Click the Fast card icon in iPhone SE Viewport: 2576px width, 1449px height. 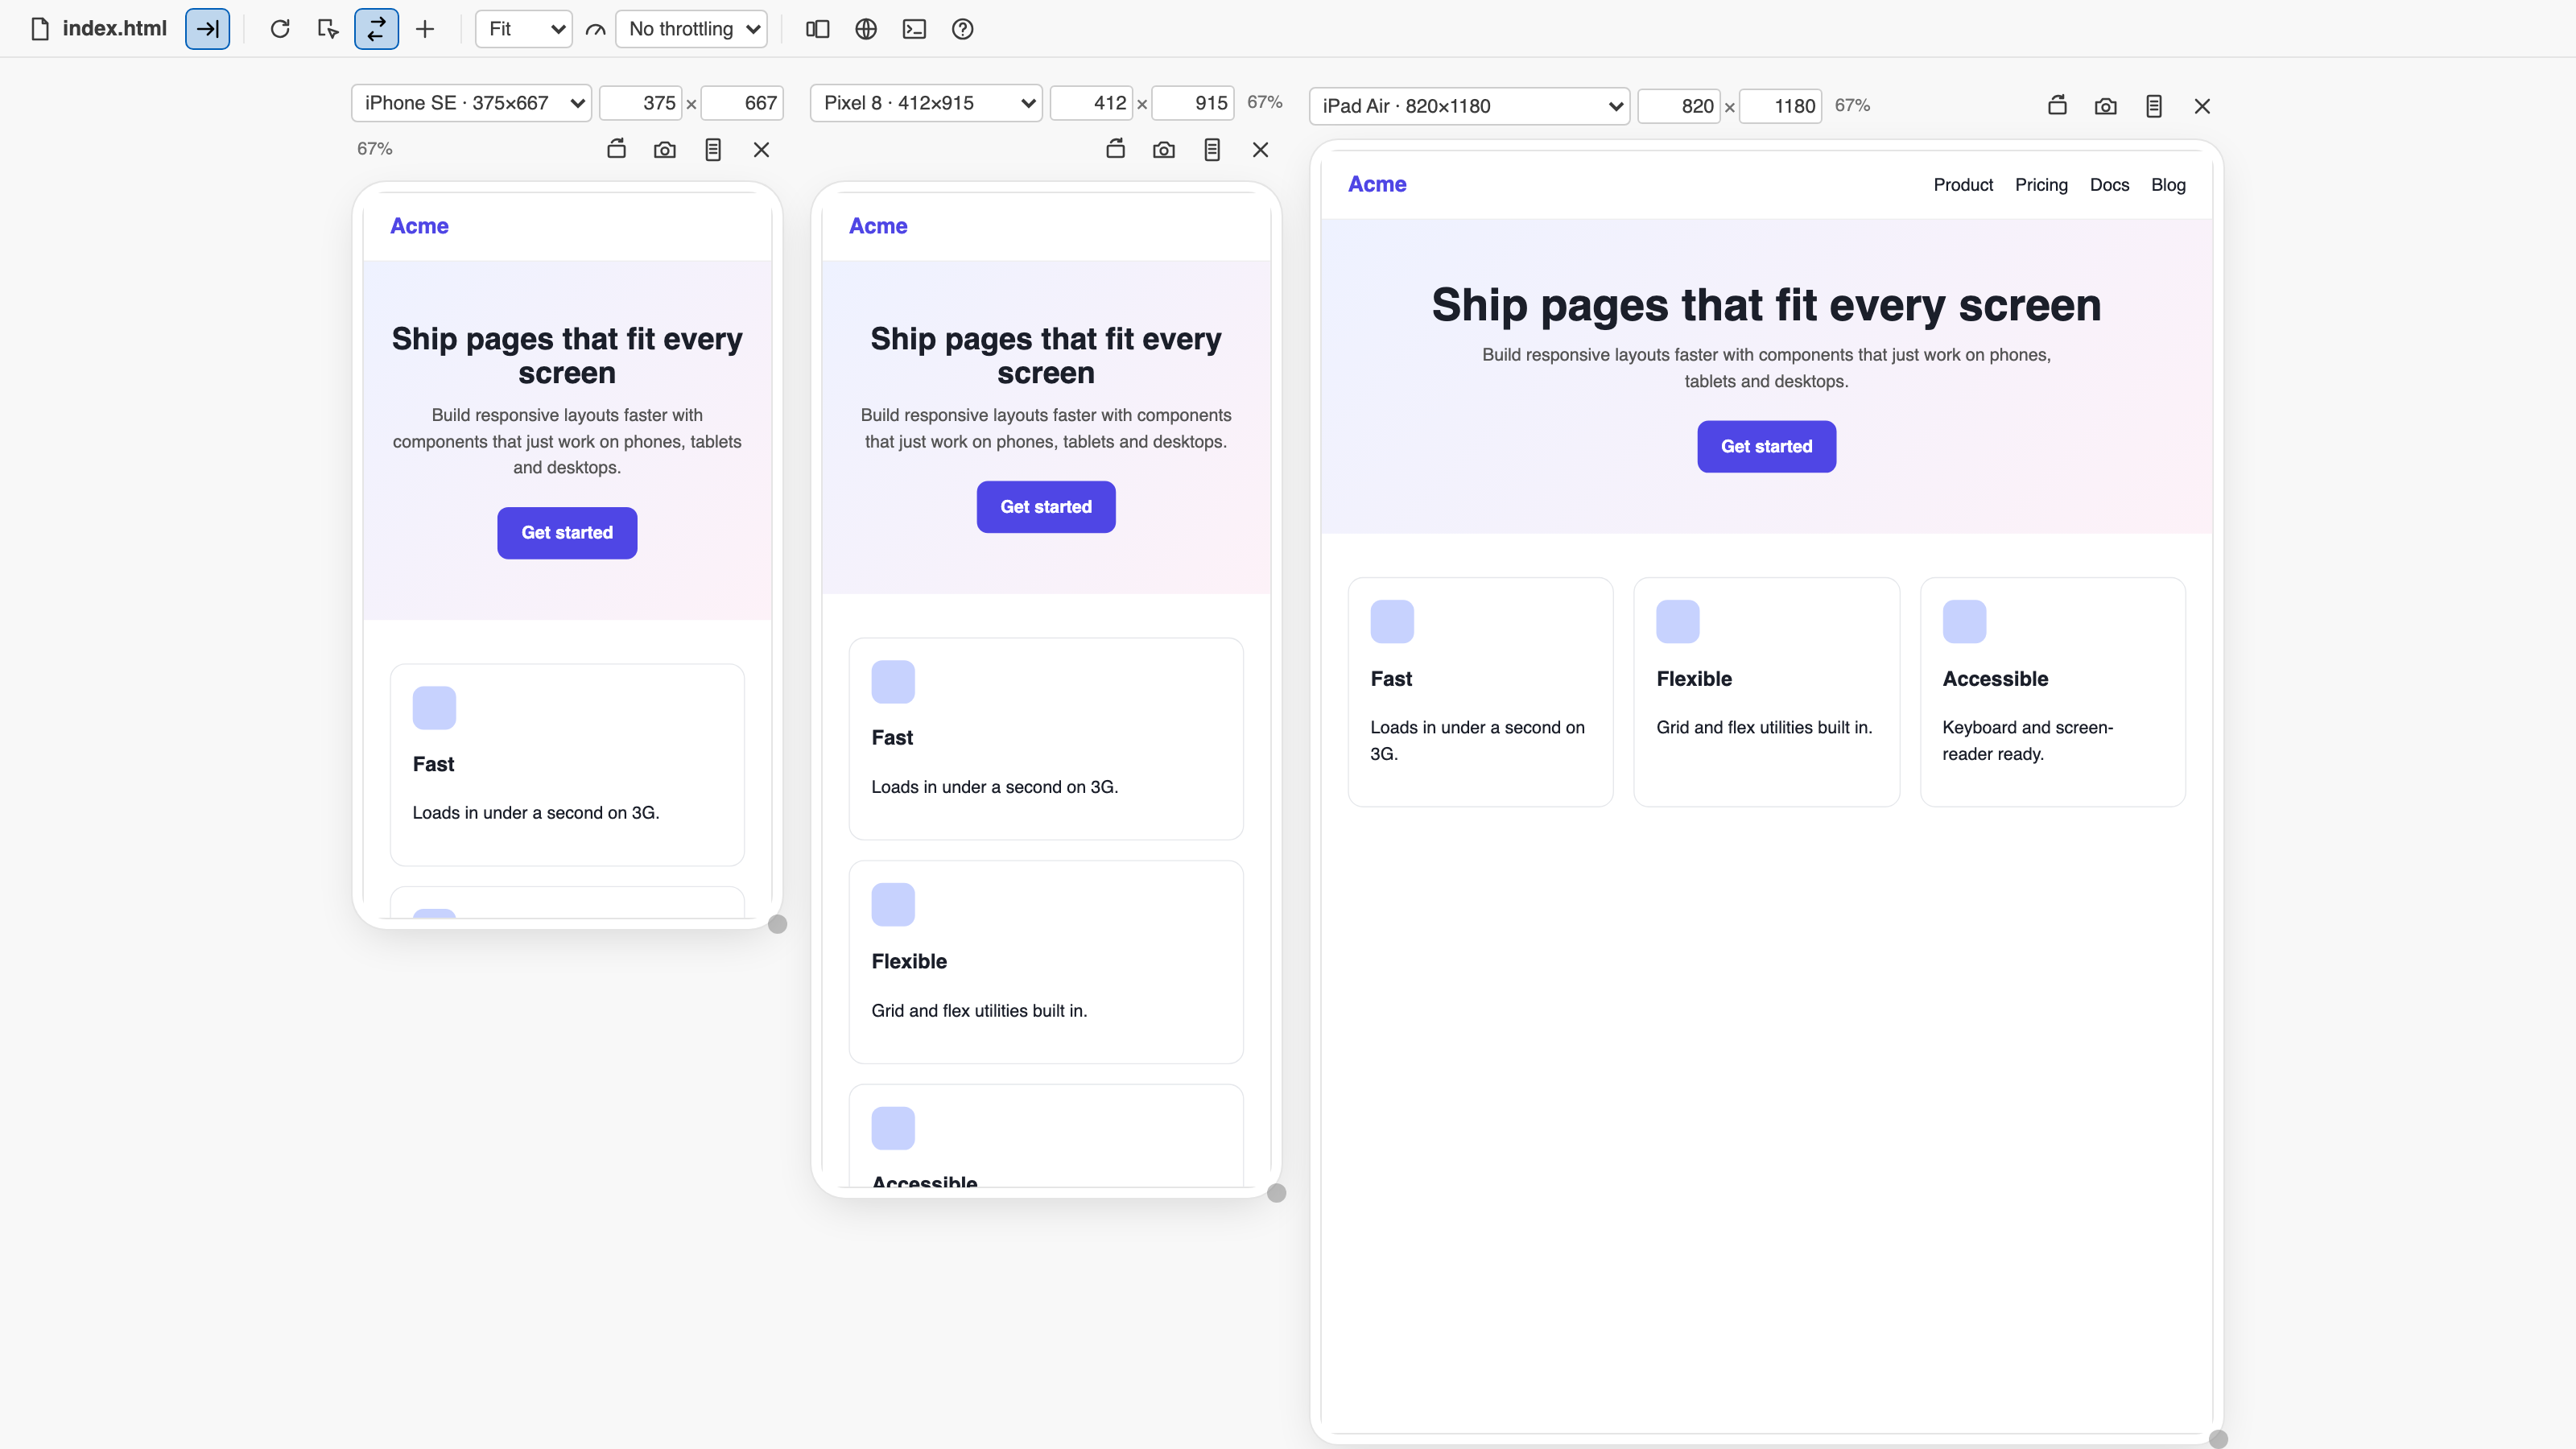tap(434, 708)
